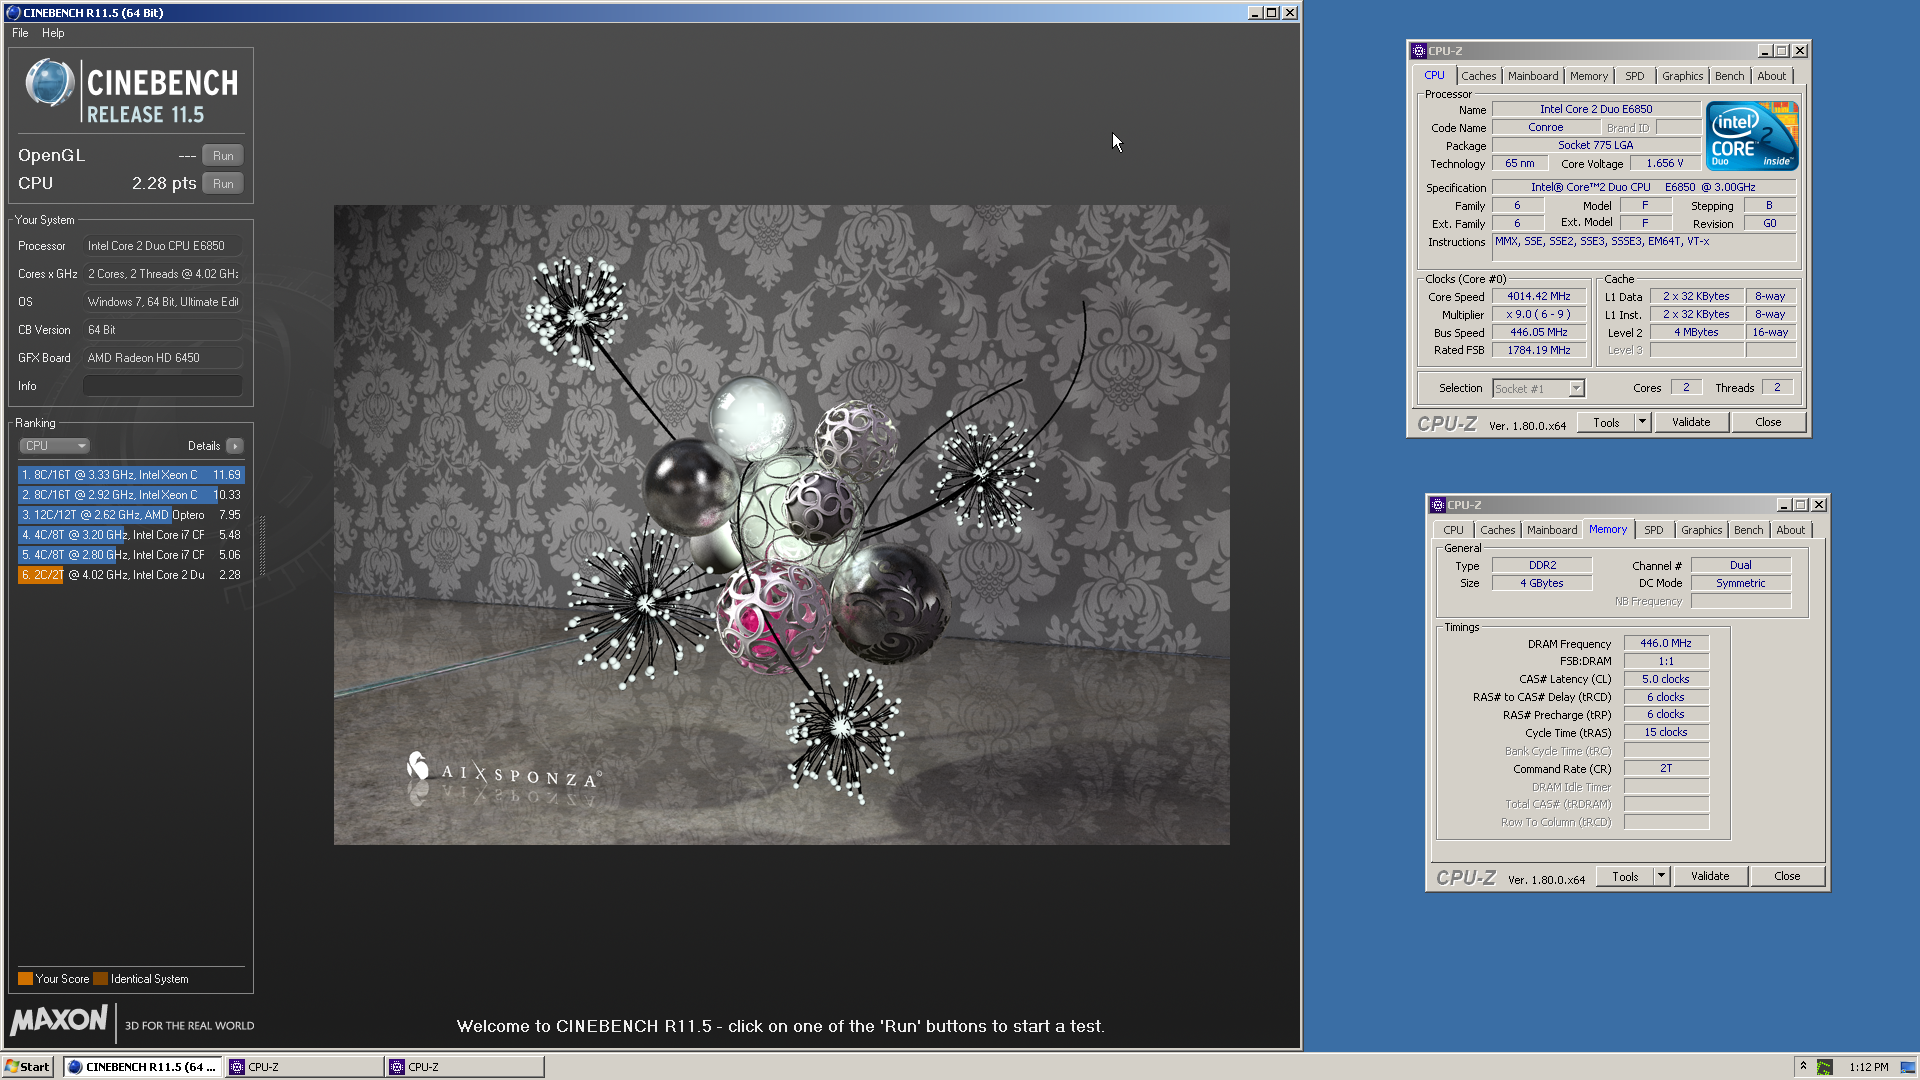
Task: Open Socket #1 selection dropdown
Action: click(x=1538, y=389)
